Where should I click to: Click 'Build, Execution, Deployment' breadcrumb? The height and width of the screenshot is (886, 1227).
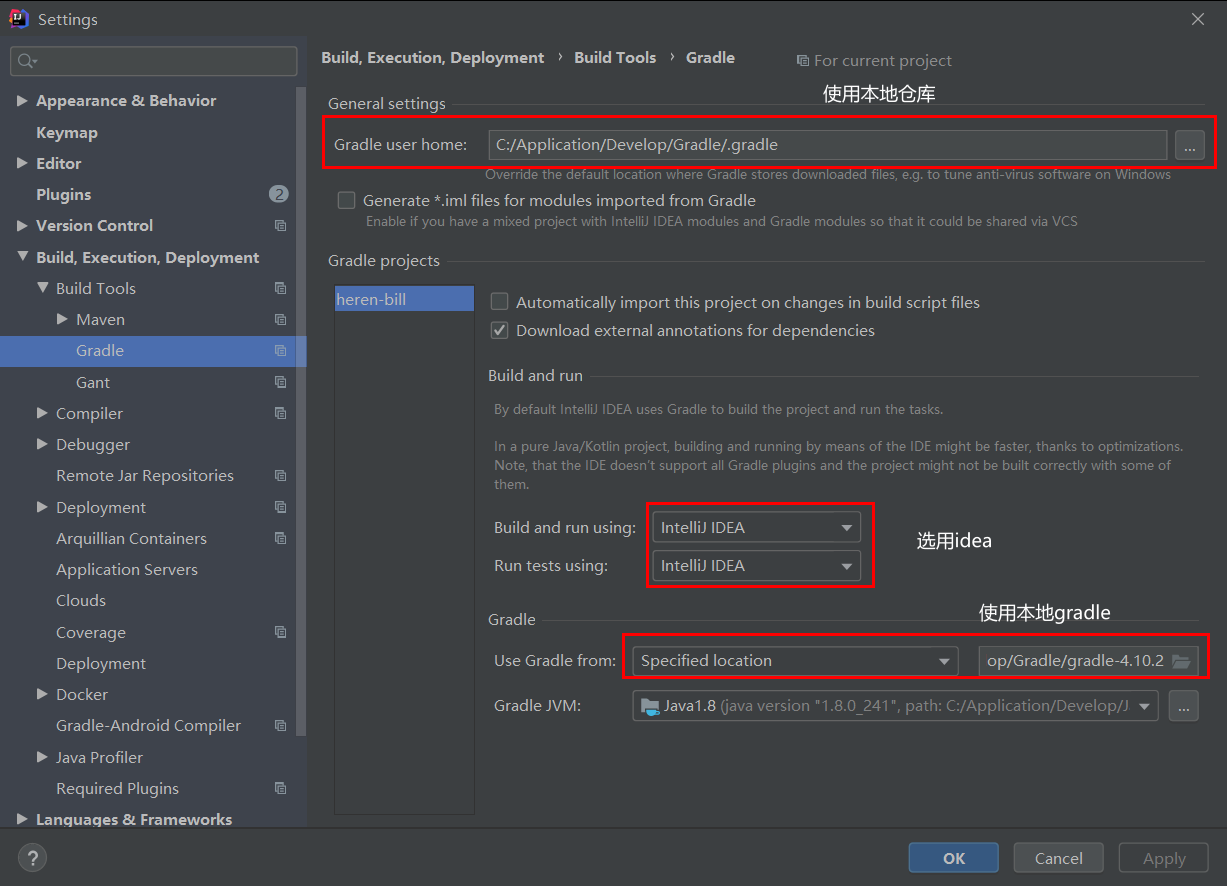click(433, 58)
